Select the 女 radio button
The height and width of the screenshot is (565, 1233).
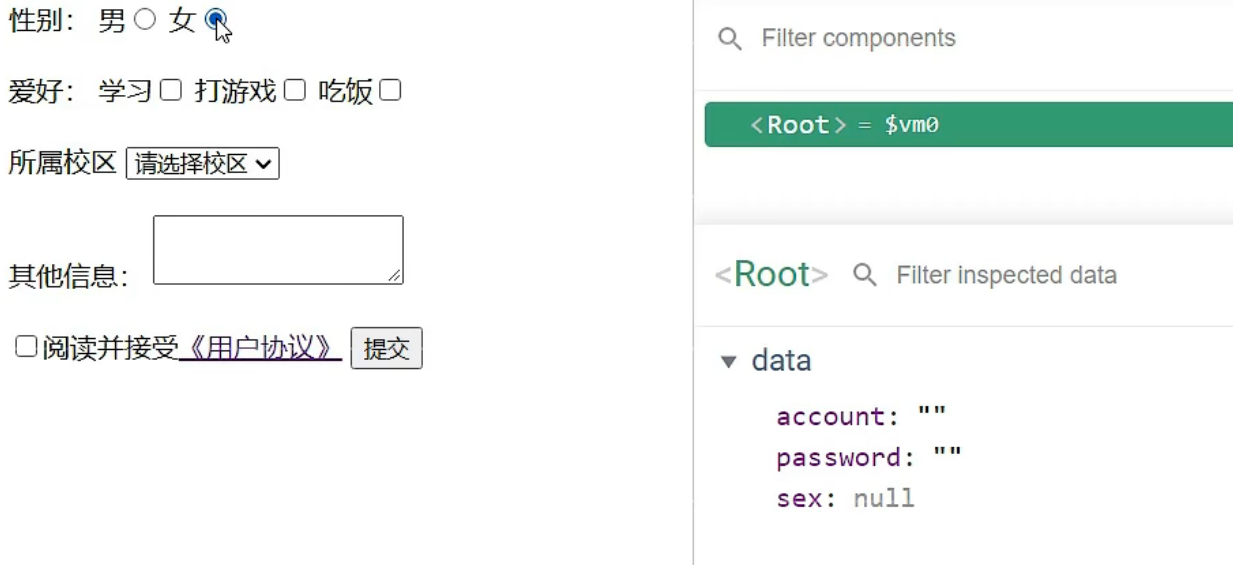point(215,19)
